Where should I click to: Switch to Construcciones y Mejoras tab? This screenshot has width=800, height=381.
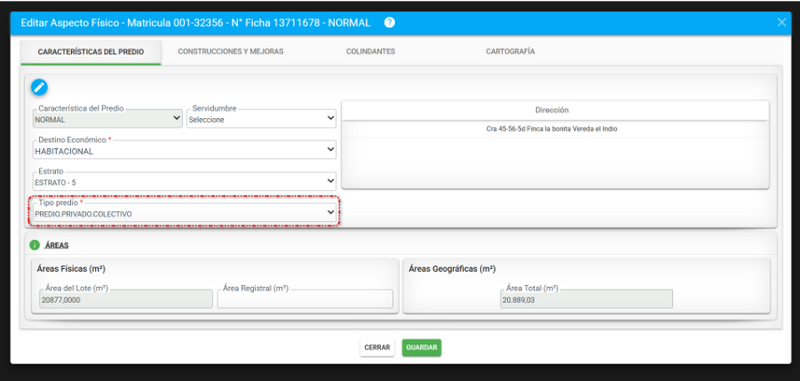tap(231, 52)
